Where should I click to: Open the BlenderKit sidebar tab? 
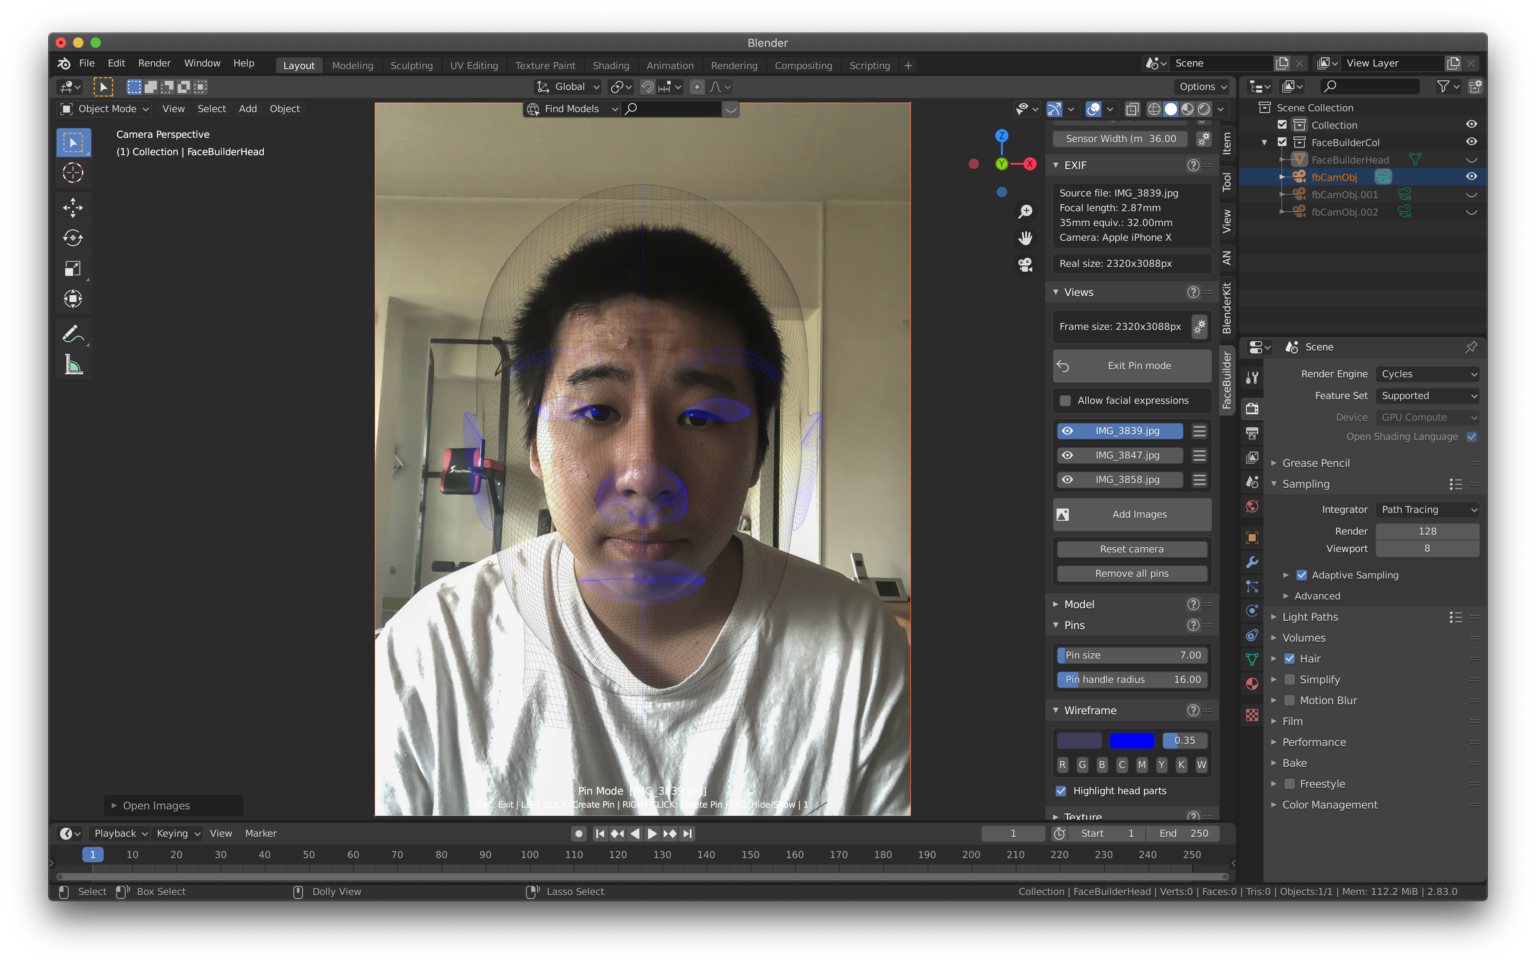[1227, 308]
